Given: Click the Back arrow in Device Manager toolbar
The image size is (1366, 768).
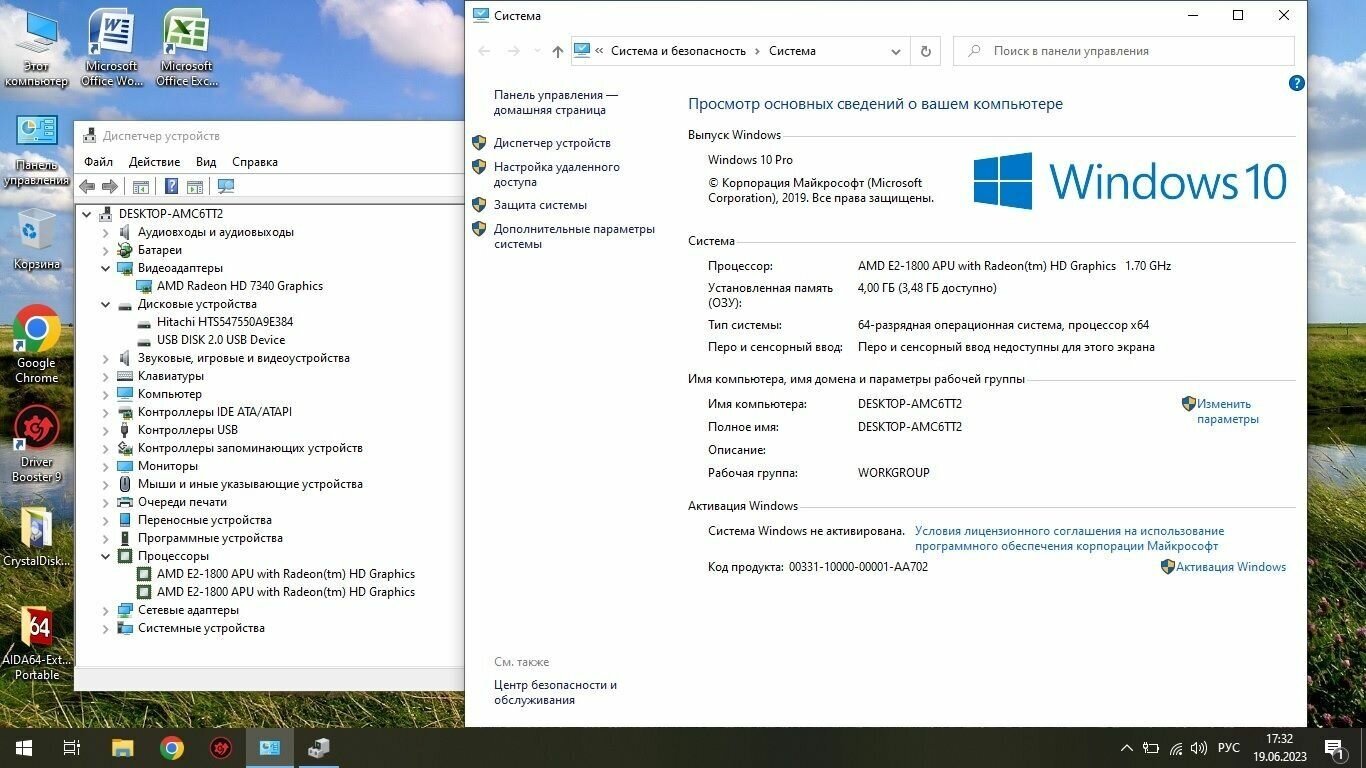Looking at the screenshot, I should pos(87,187).
